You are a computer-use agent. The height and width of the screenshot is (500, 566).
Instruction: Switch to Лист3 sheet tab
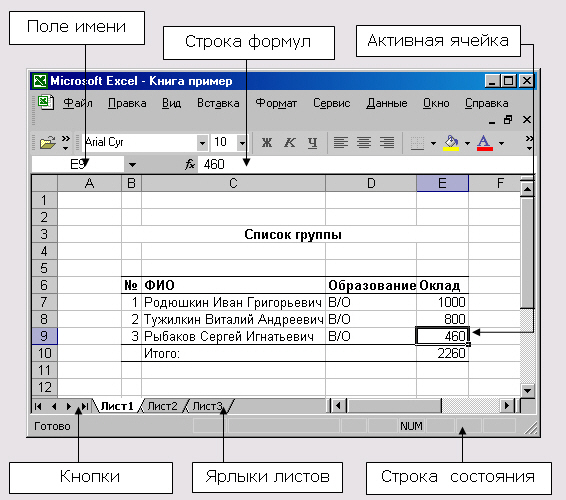click(208, 406)
